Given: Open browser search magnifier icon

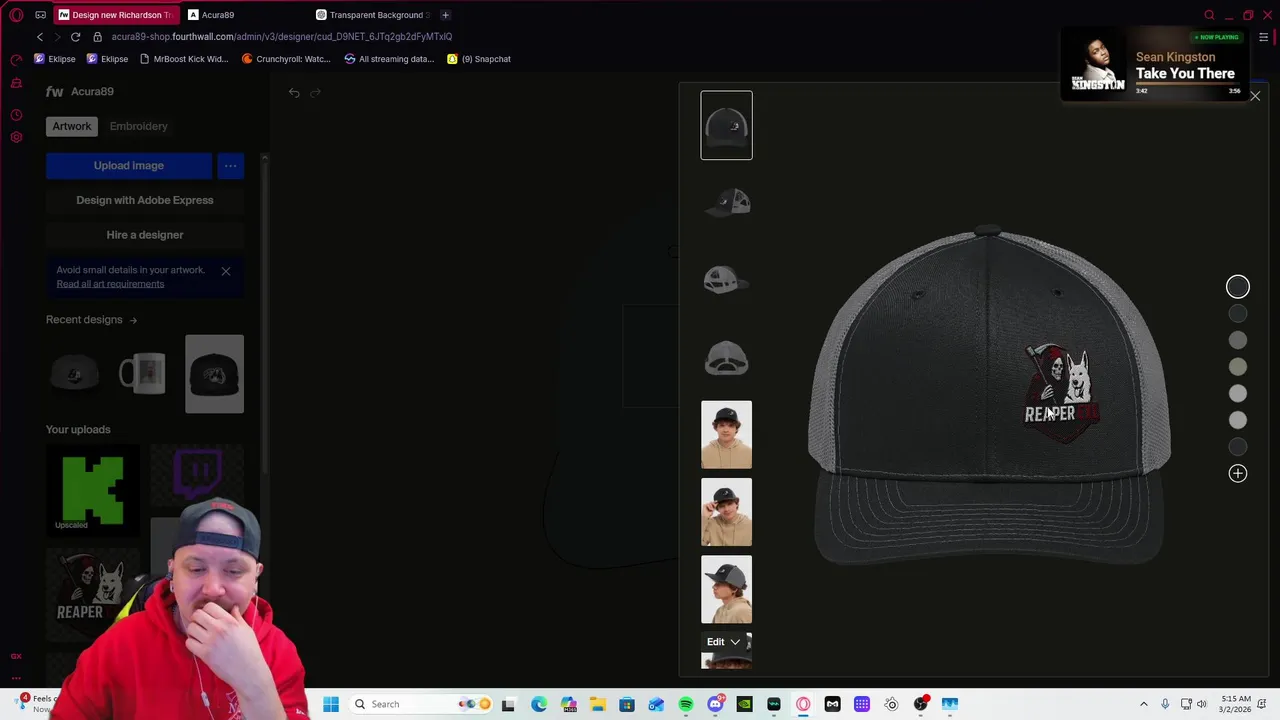Looking at the screenshot, I should pos(1210,15).
